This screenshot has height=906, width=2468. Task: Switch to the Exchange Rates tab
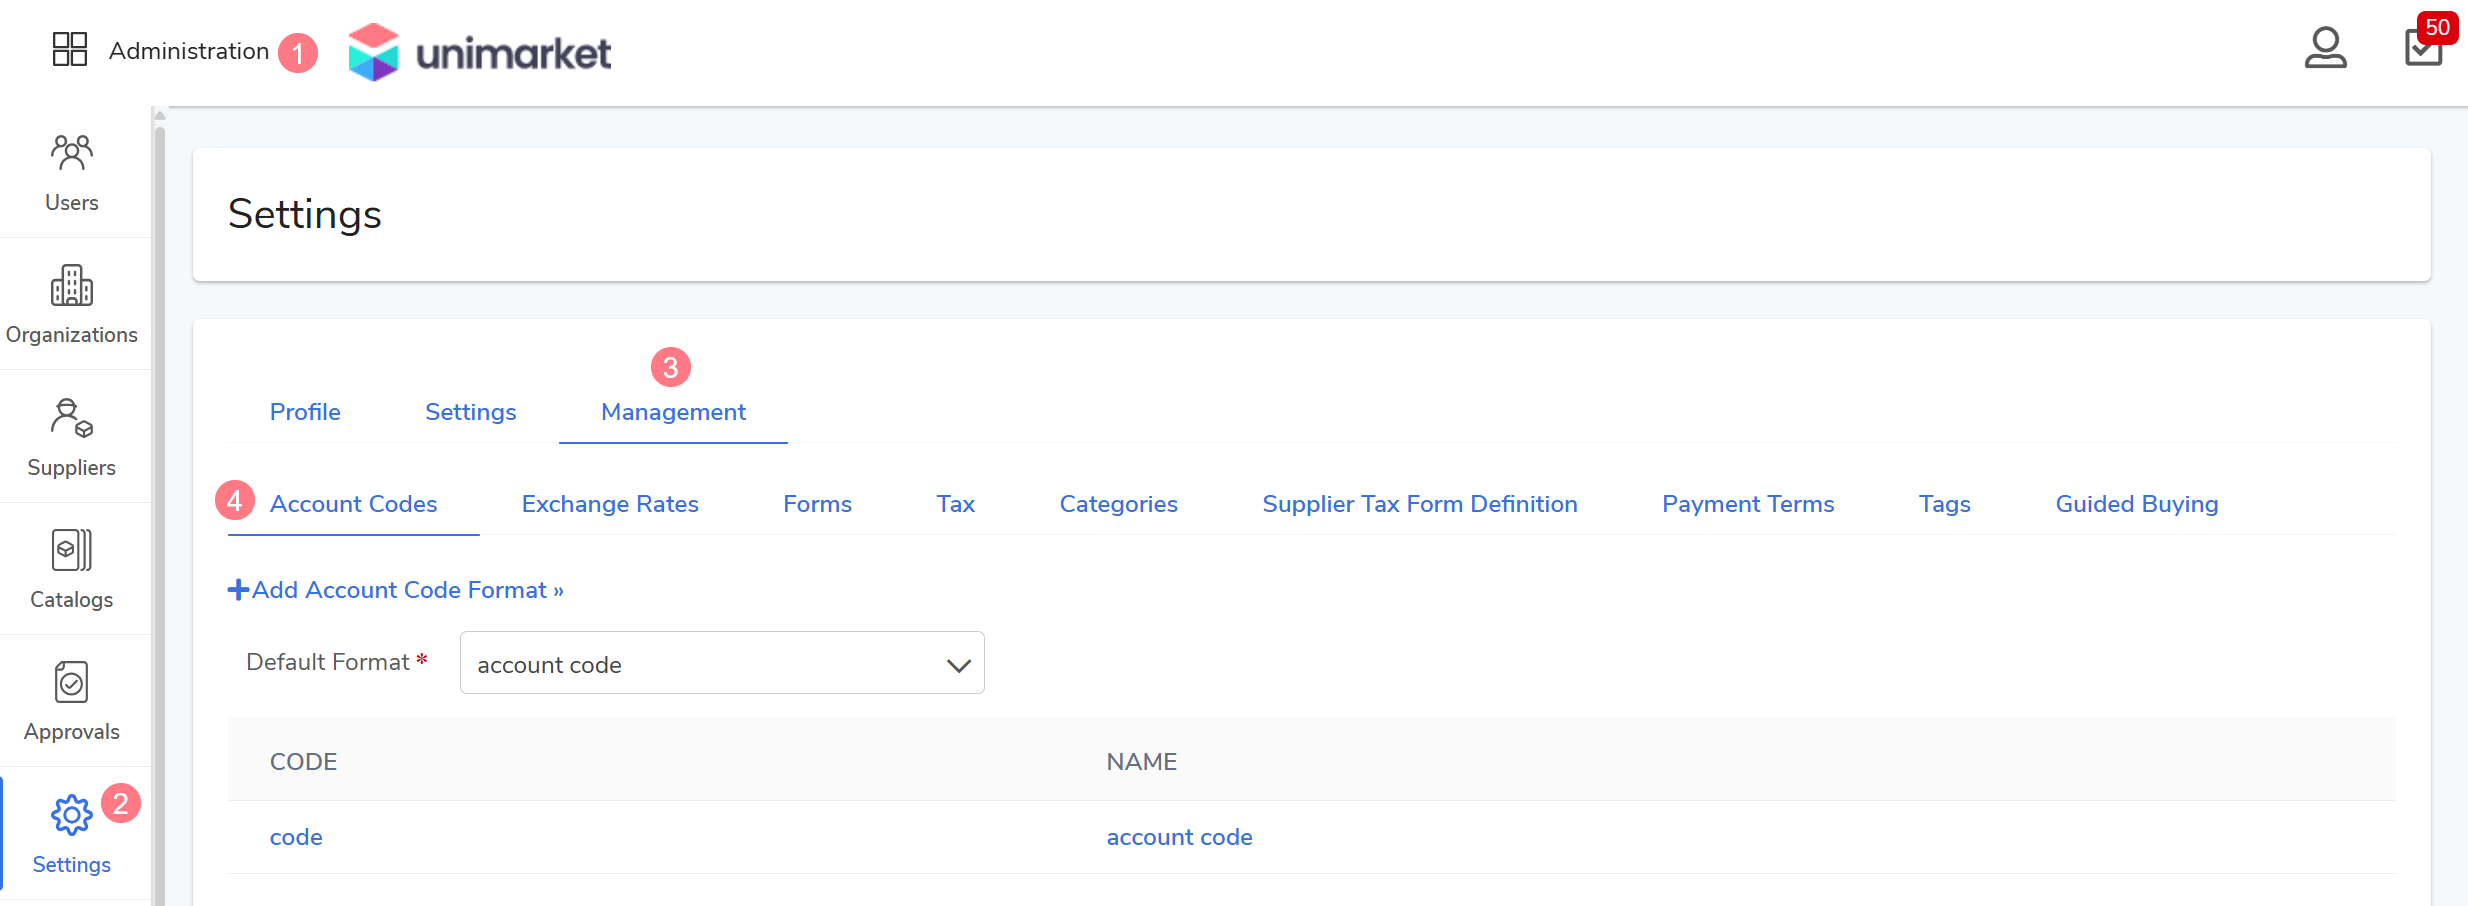pyautogui.click(x=610, y=504)
